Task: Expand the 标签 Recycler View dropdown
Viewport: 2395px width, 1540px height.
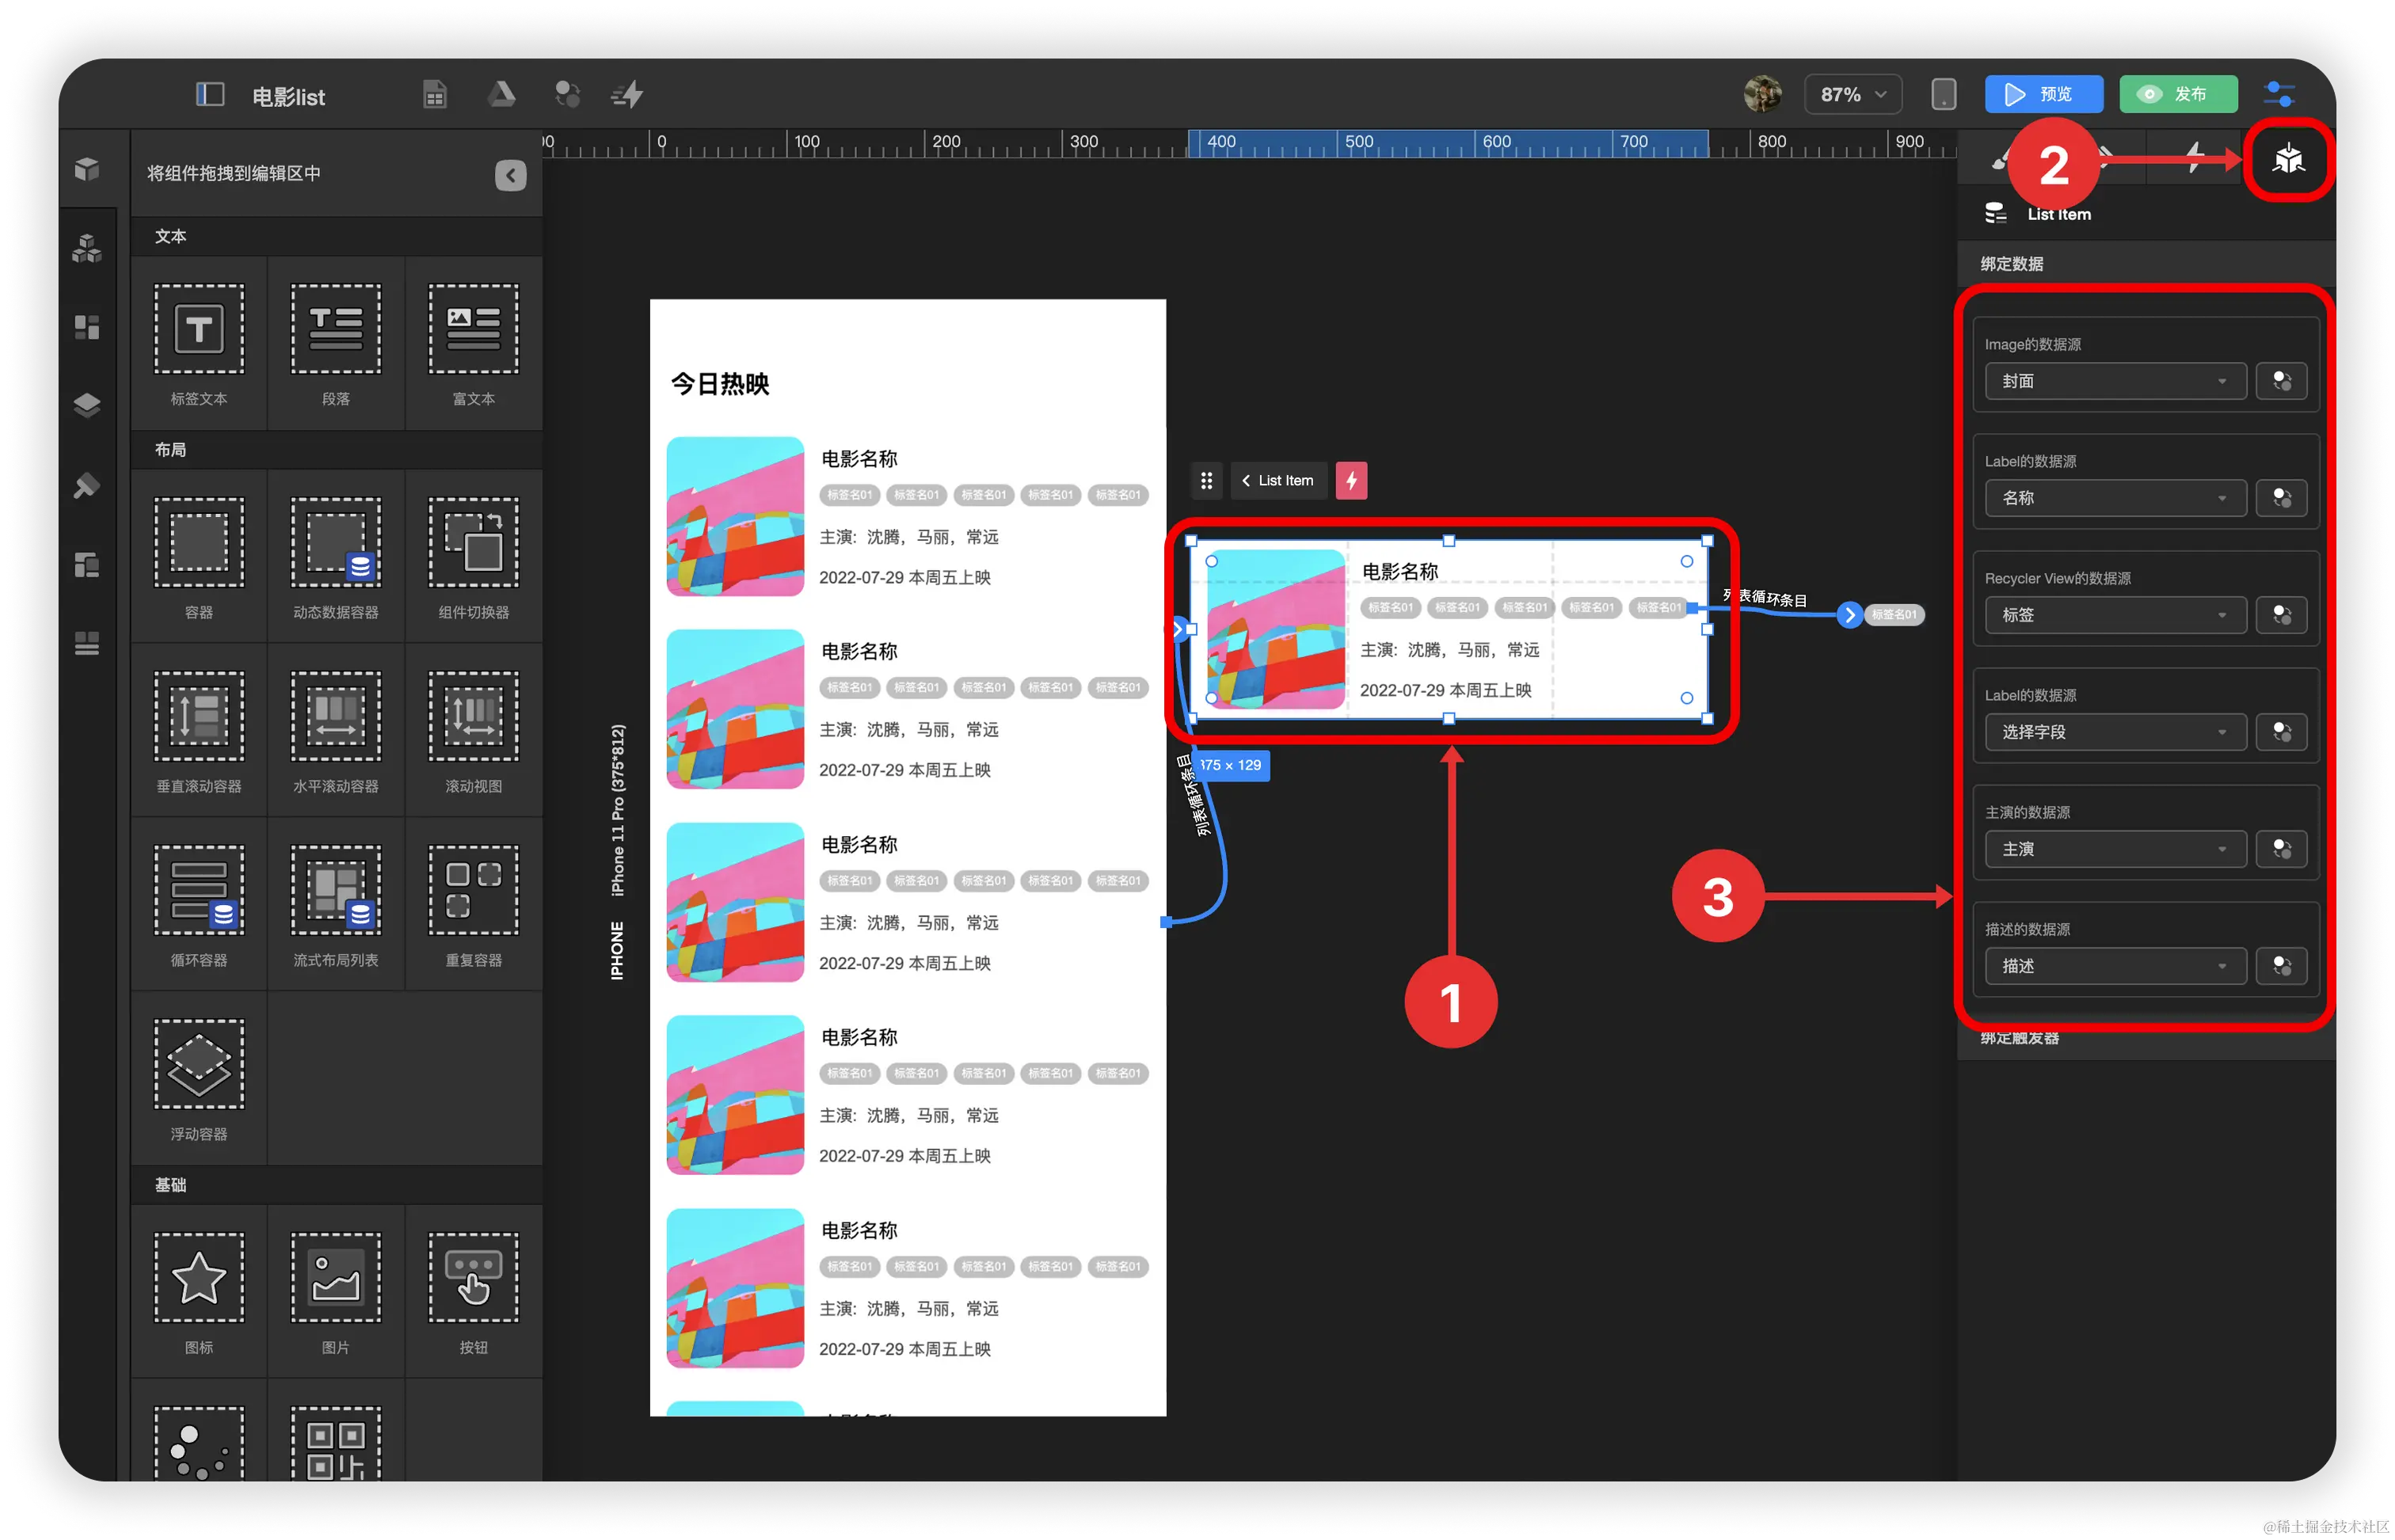Action: [x=2114, y=615]
